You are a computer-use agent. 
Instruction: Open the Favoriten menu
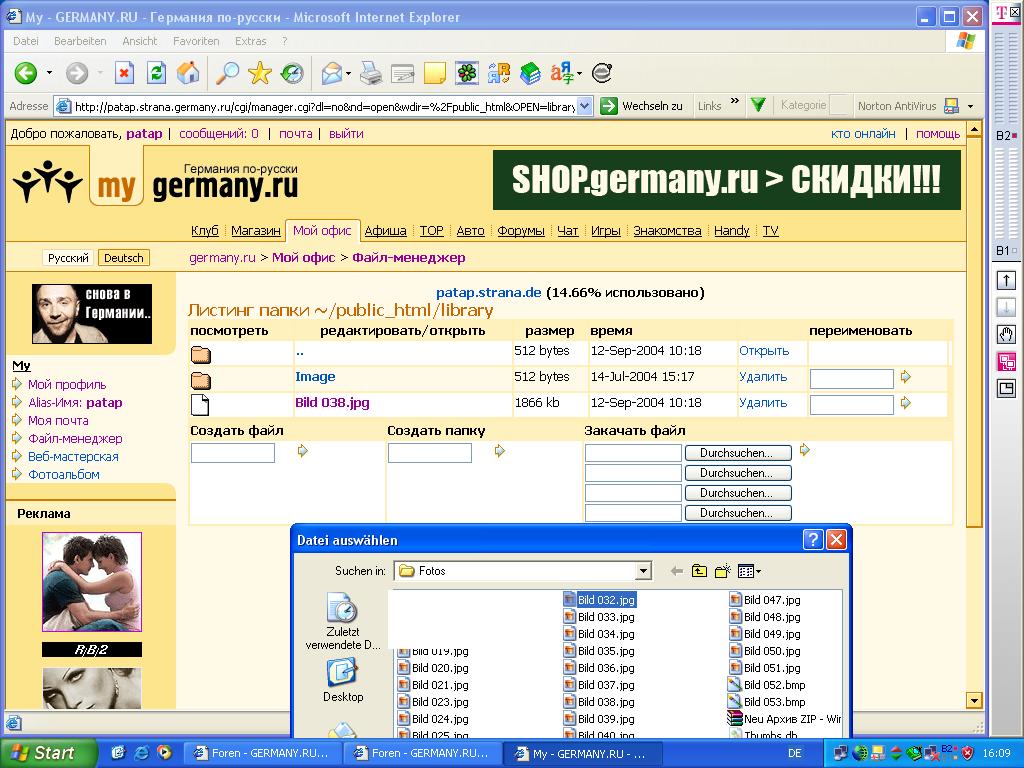tap(196, 41)
